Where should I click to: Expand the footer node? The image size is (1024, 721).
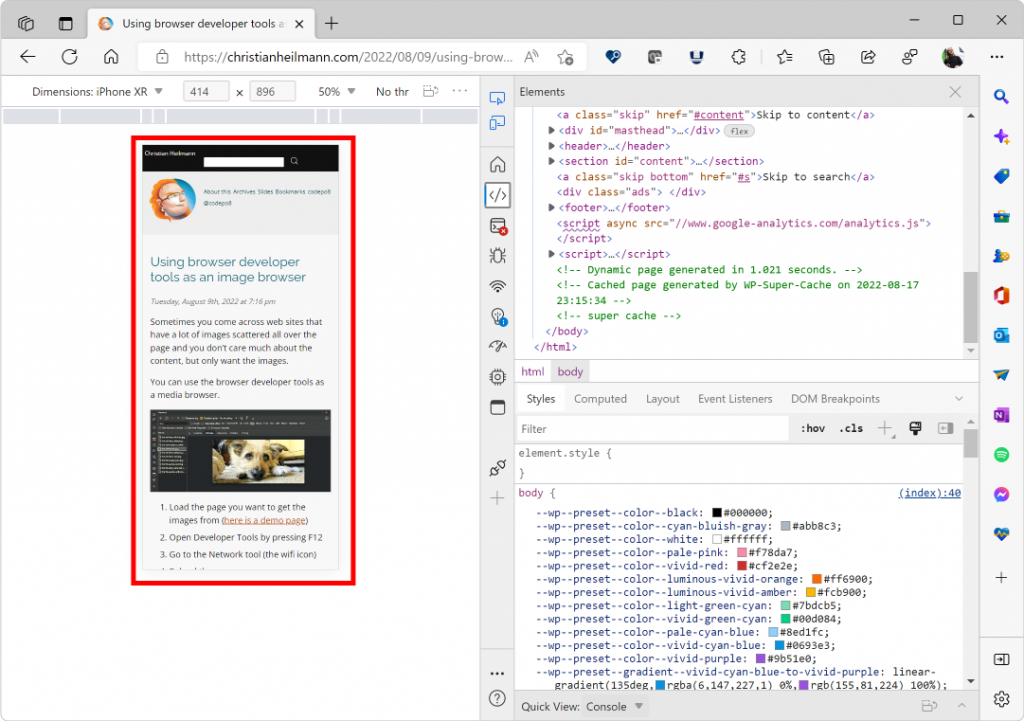[x=551, y=208]
